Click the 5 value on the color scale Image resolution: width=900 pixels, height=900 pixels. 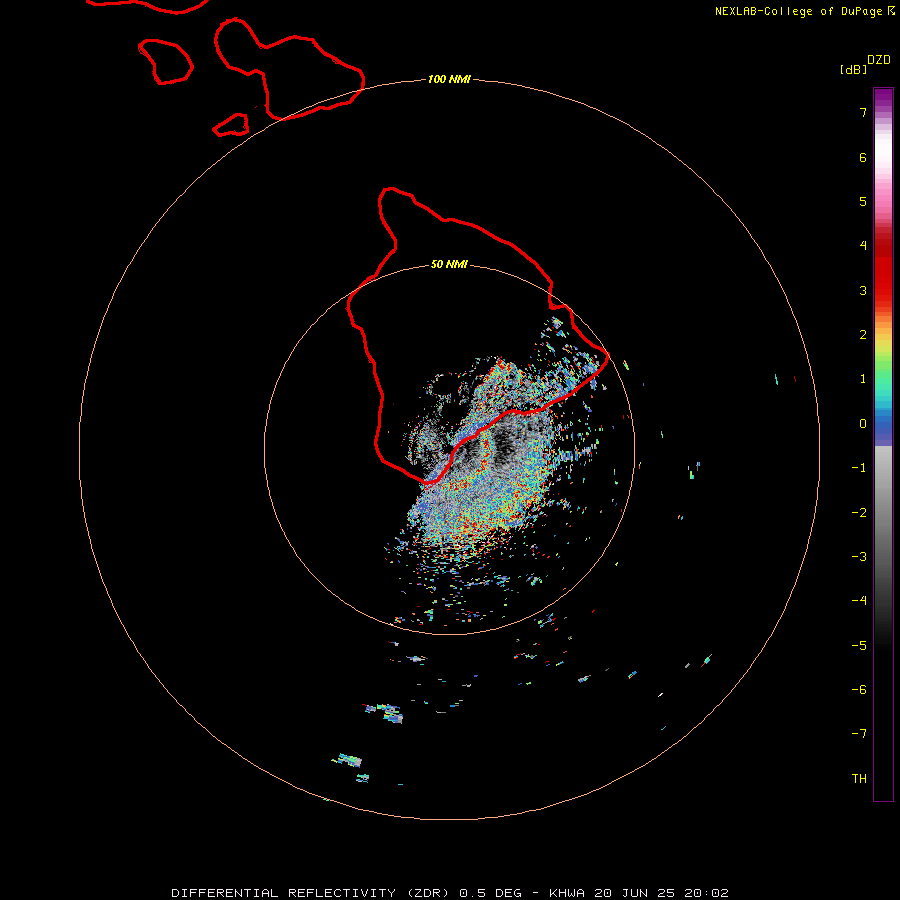863,201
